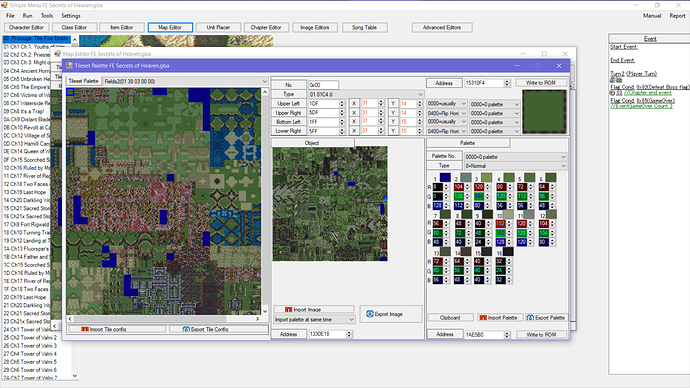Screen dimensions: 690x388
Task: Click the tileset horizontal scrollbar
Action: 163,318
